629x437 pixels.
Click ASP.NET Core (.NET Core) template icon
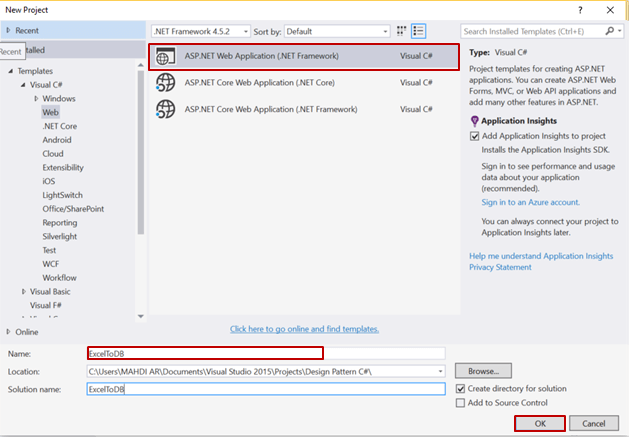click(x=166, y=83)
